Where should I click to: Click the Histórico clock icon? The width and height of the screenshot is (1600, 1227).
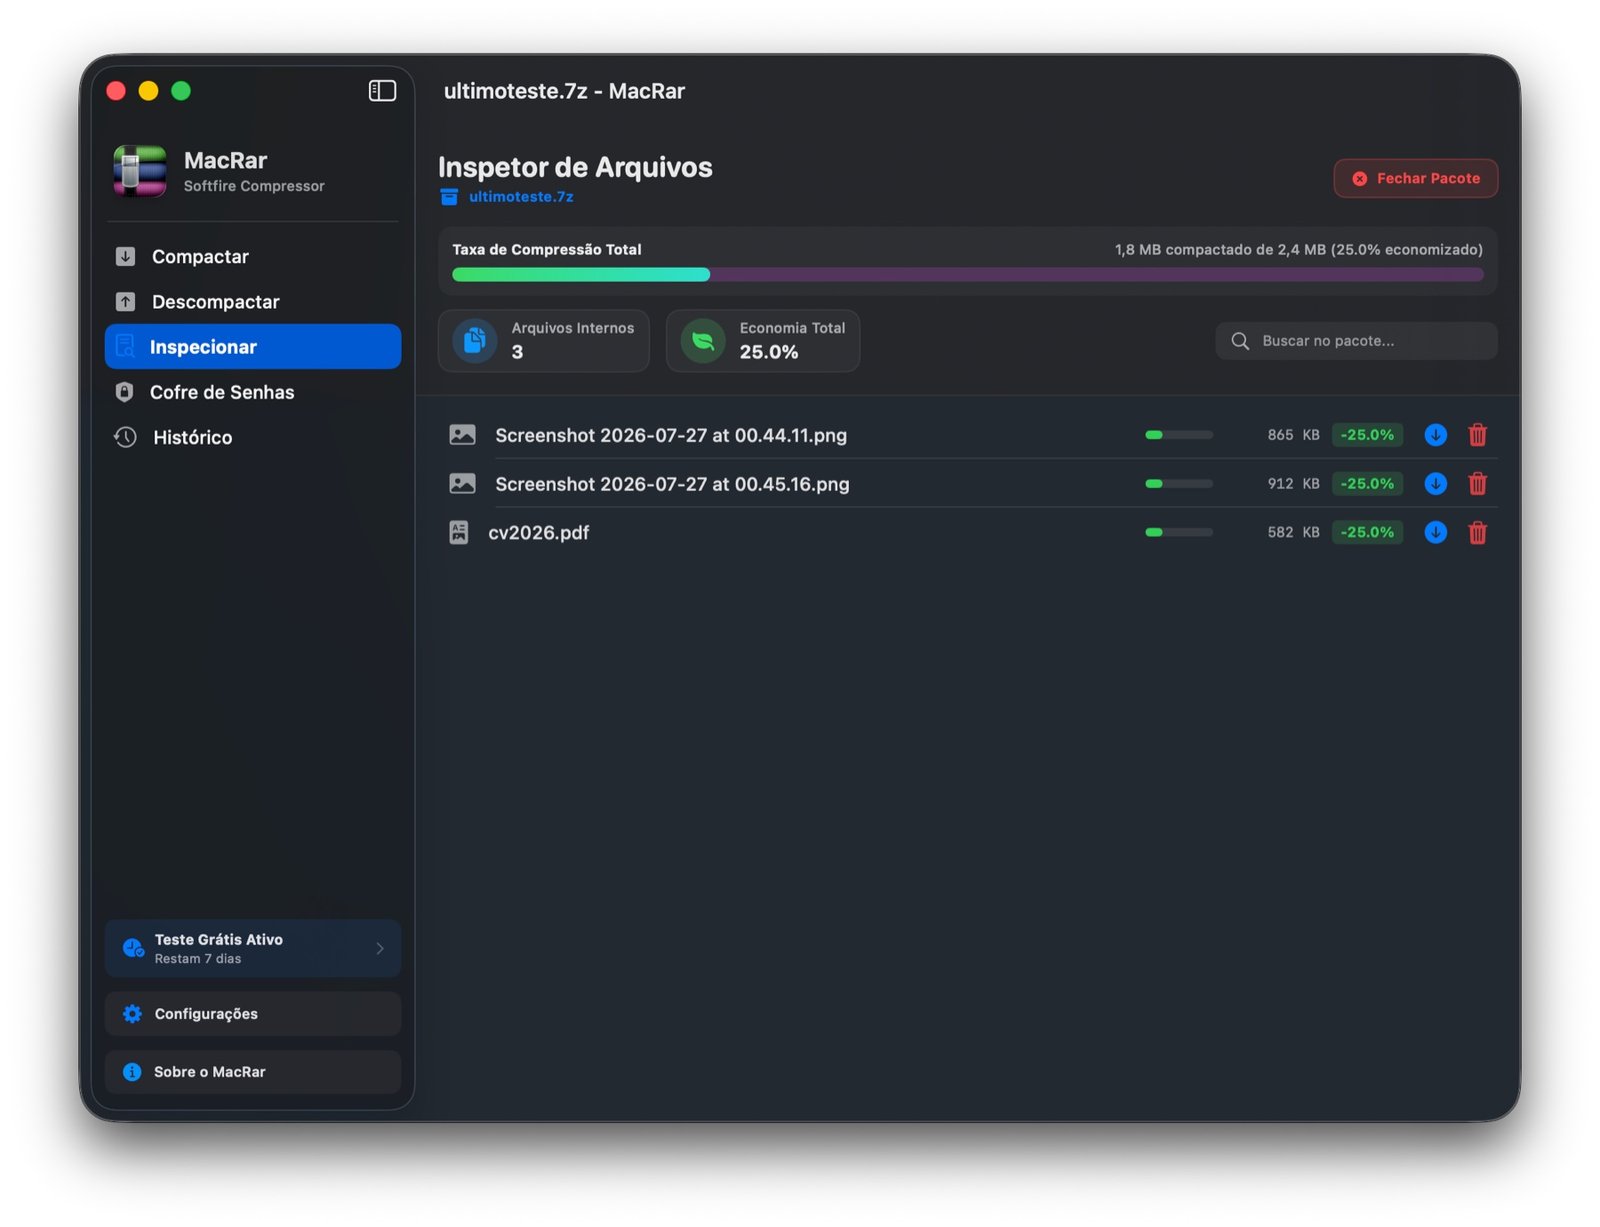125,437
